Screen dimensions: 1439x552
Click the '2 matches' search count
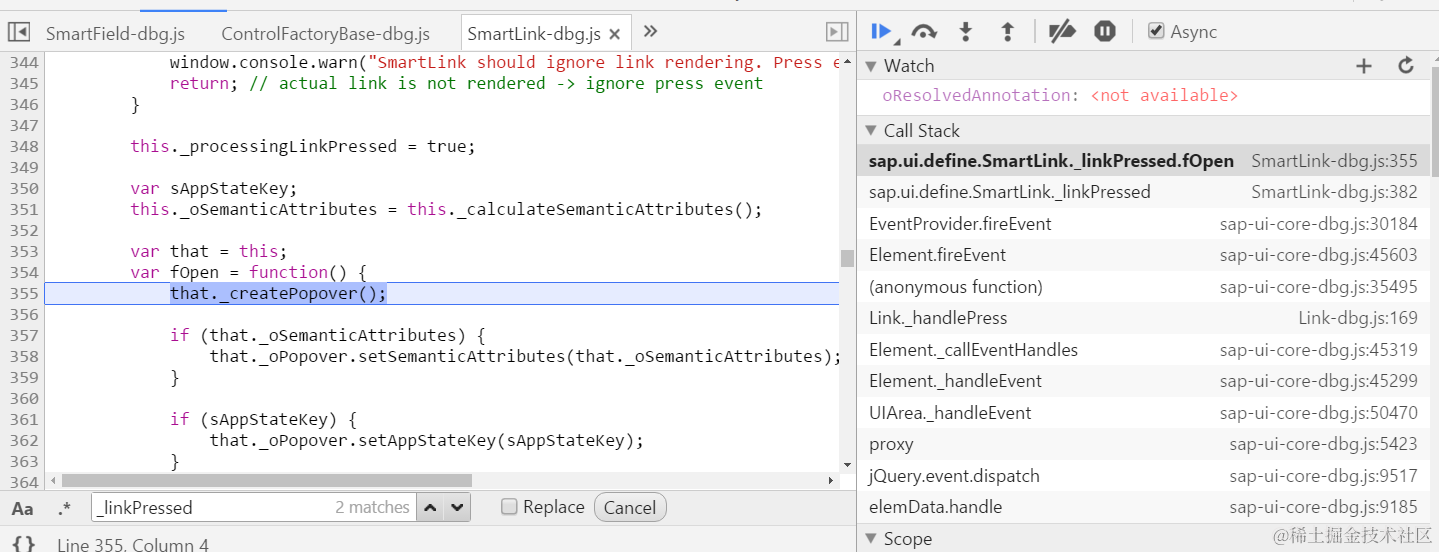372,508
